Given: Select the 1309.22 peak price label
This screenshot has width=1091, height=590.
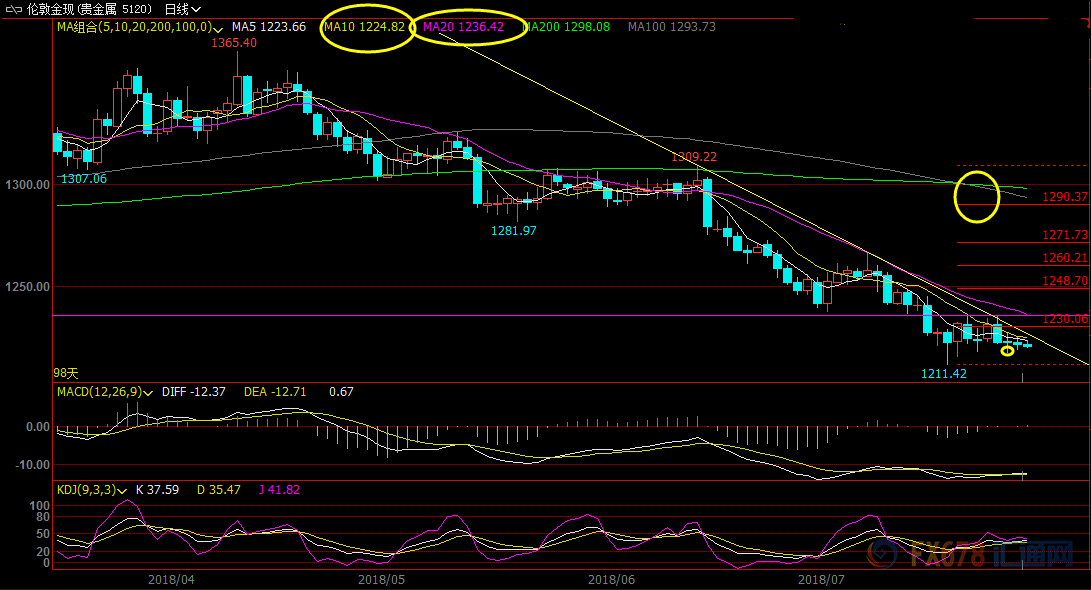Looking at the screenshot, I should pyautogui.click(x=694, y=157).
